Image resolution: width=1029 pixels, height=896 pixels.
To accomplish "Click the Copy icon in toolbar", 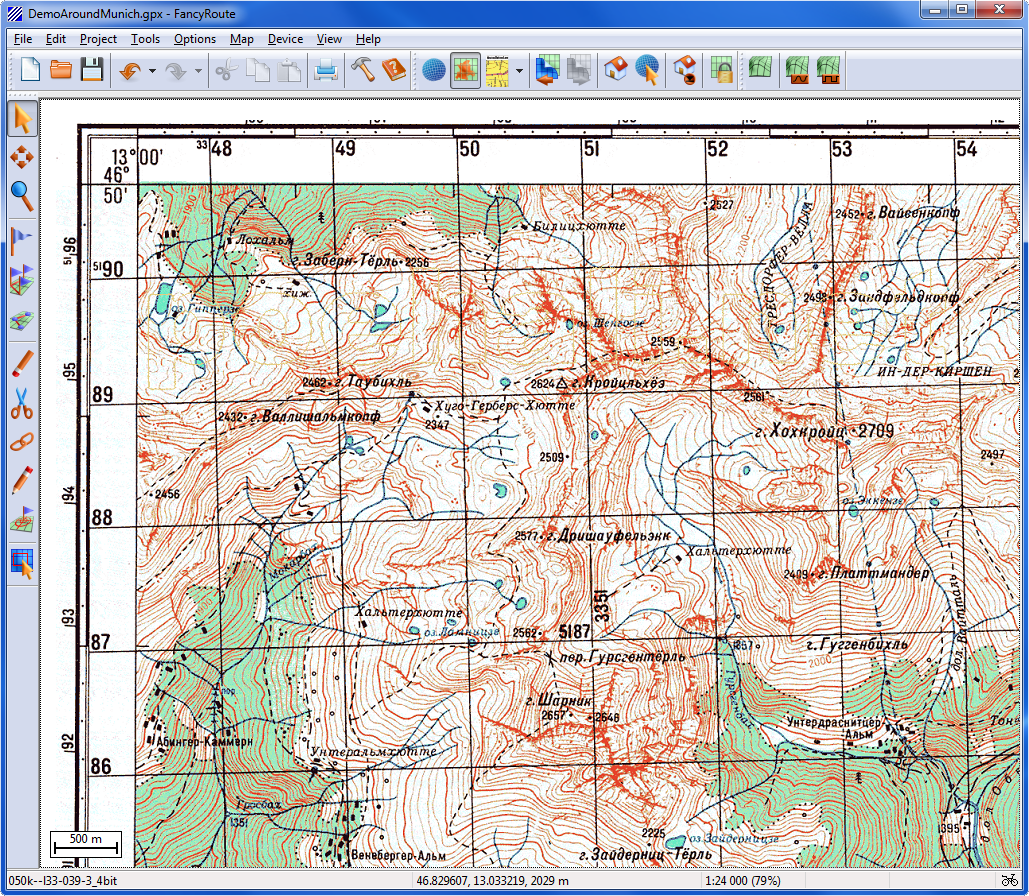I will pos(258,70).
